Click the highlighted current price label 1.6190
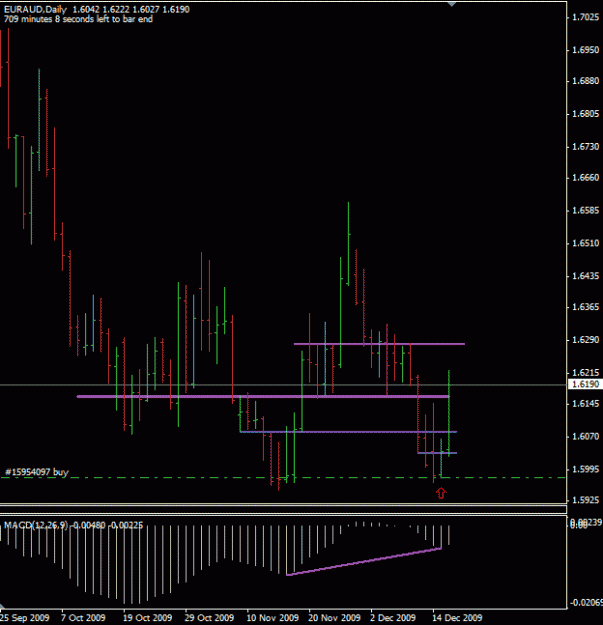The width and height of the screenshot is (603, 625). coord(585,384)
